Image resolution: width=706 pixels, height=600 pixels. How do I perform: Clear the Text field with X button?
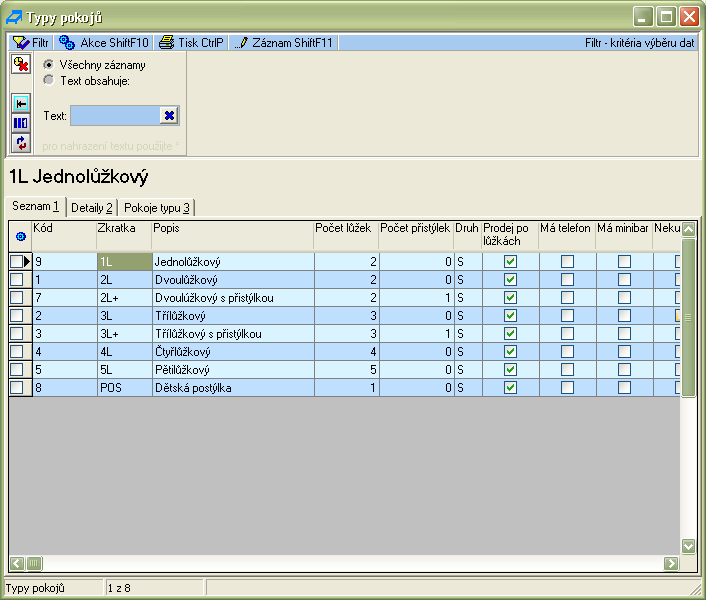[169, 116]
